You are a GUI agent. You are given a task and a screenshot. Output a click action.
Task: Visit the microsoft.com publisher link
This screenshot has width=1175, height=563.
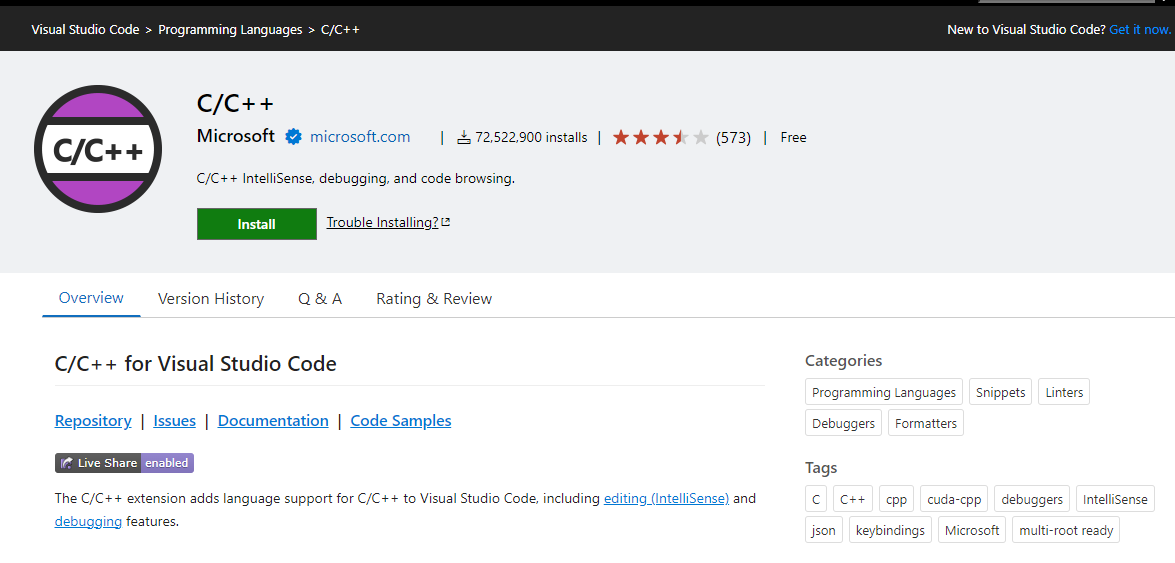360,137
